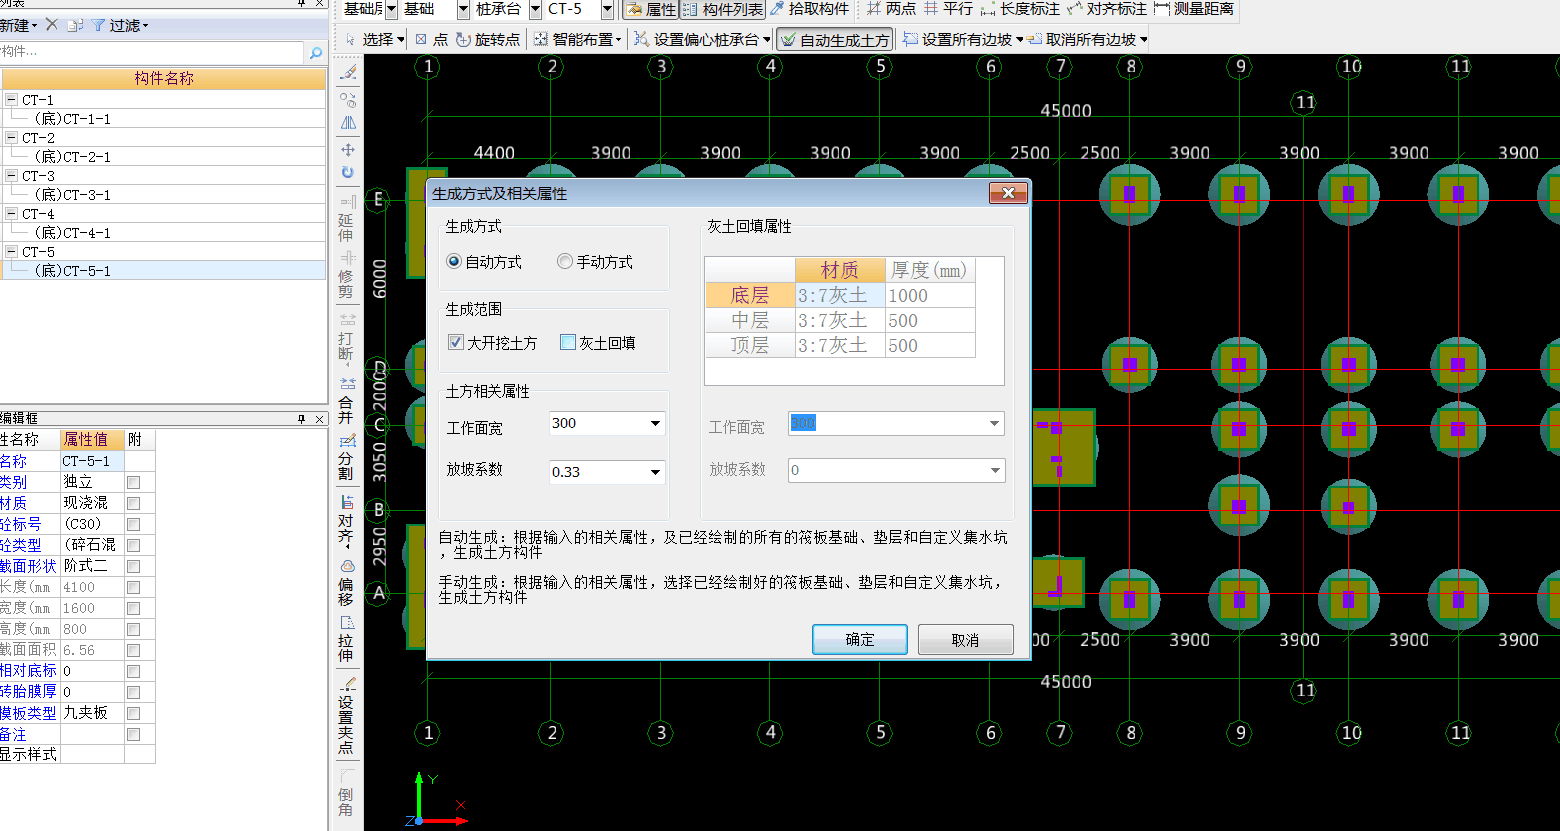Screen dimensions: 1560x831
Task: Click the 平行 (parallel) axis tool
Action: pyautogui.click(x=948, y=9)
